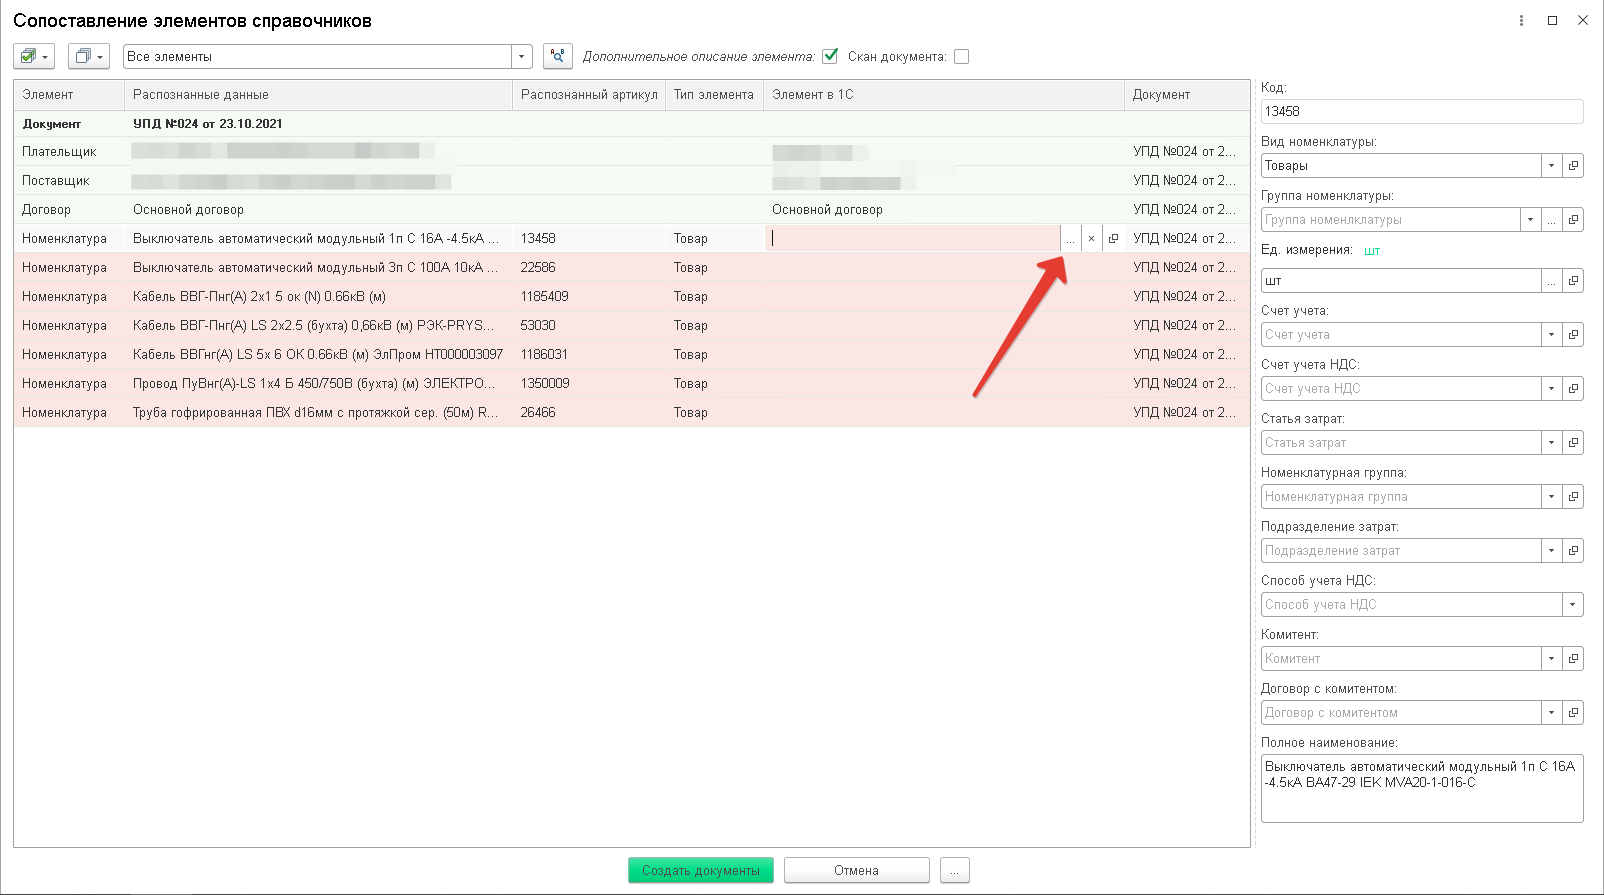This screenshot has height=895, width=1604.
Task: Expand the Вид номенклатуры dropdown arrow
Action: coord(1552,166)
